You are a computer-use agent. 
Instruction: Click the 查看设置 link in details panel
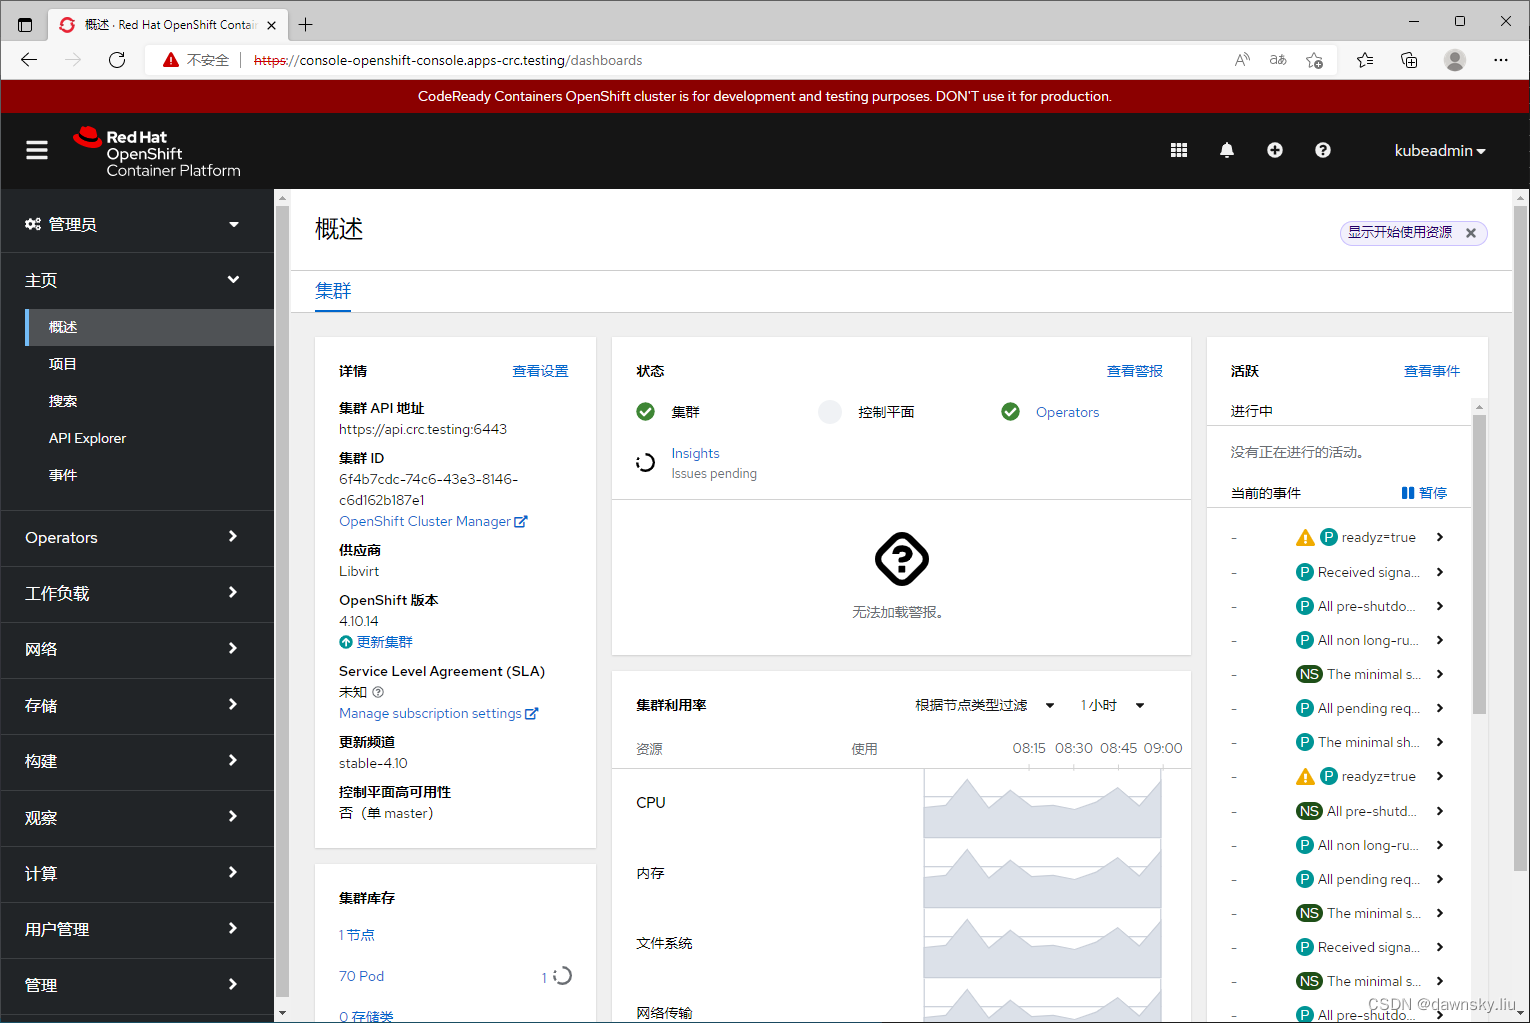tap(540, 370)
